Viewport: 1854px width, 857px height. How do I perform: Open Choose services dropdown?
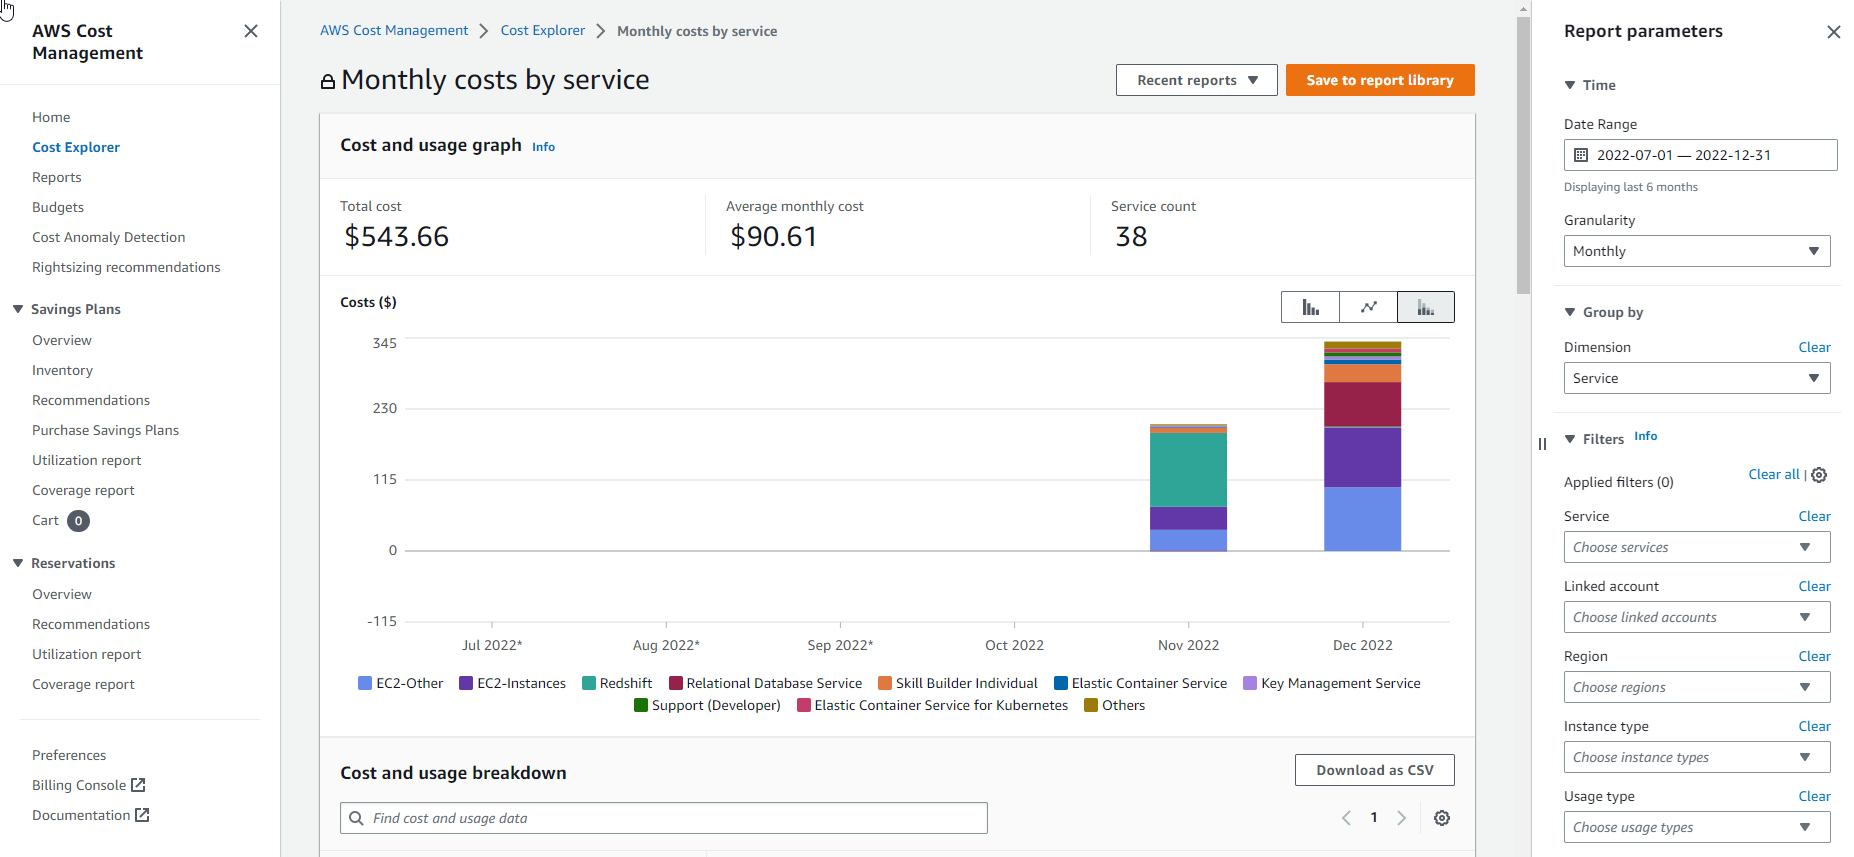tap(1697, 547)
